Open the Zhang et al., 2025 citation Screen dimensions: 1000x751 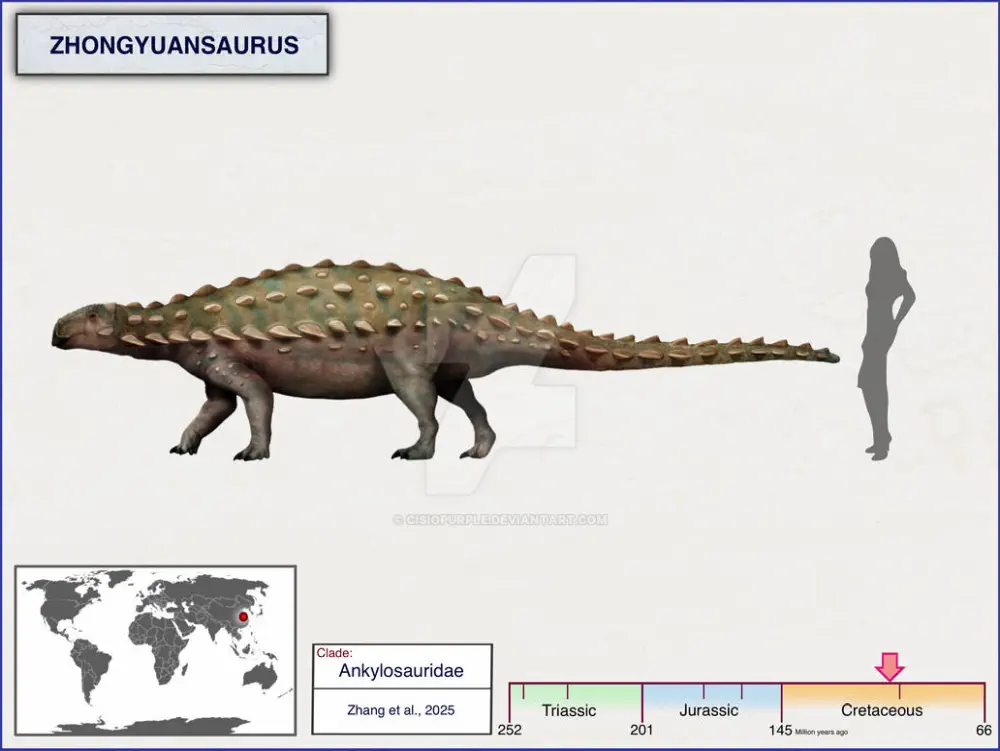point(401,710)
